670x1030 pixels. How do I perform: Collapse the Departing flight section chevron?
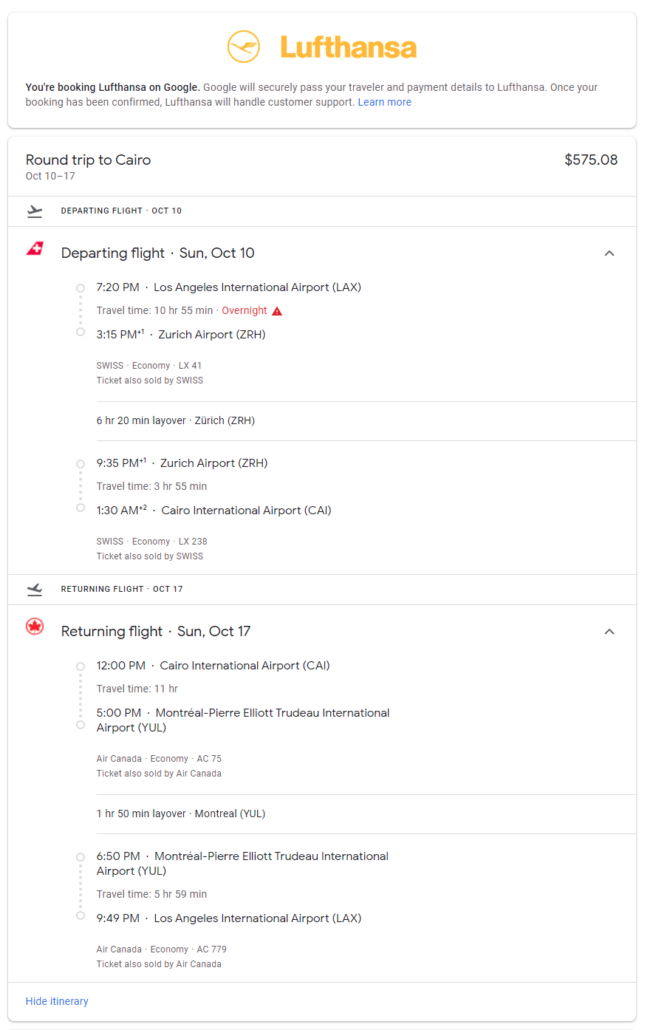pos(610,254)
